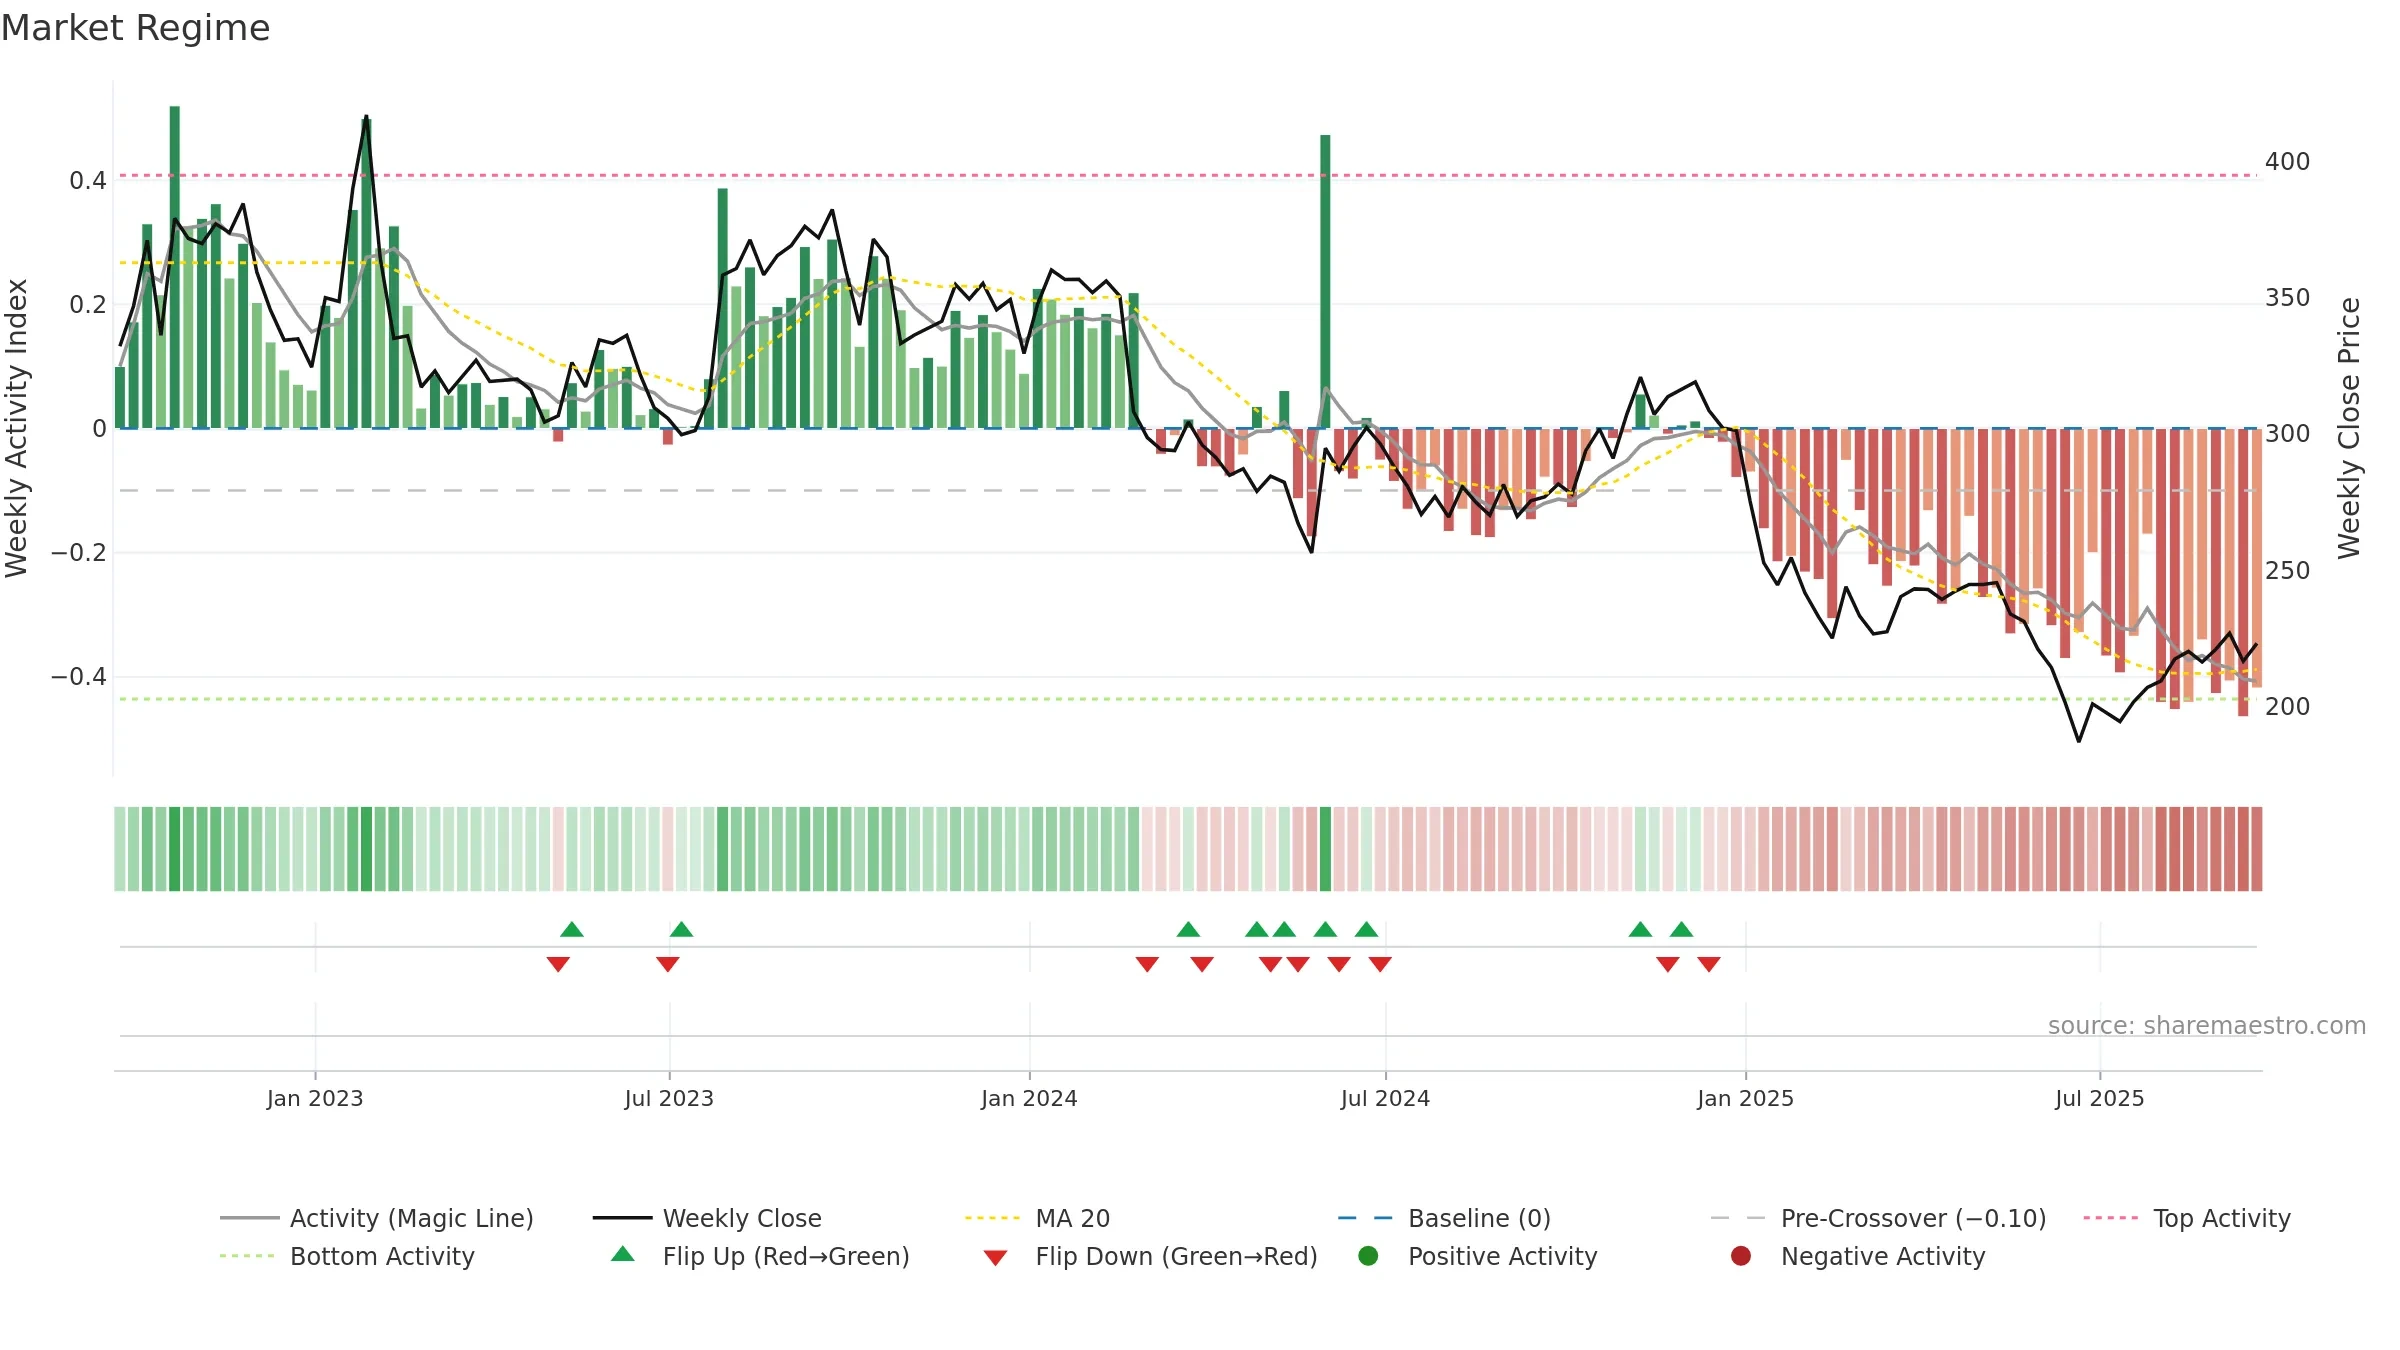Select the MA 20 legend entry
This screenshot has width=2400, height=1350.
coord(1038,1218)
